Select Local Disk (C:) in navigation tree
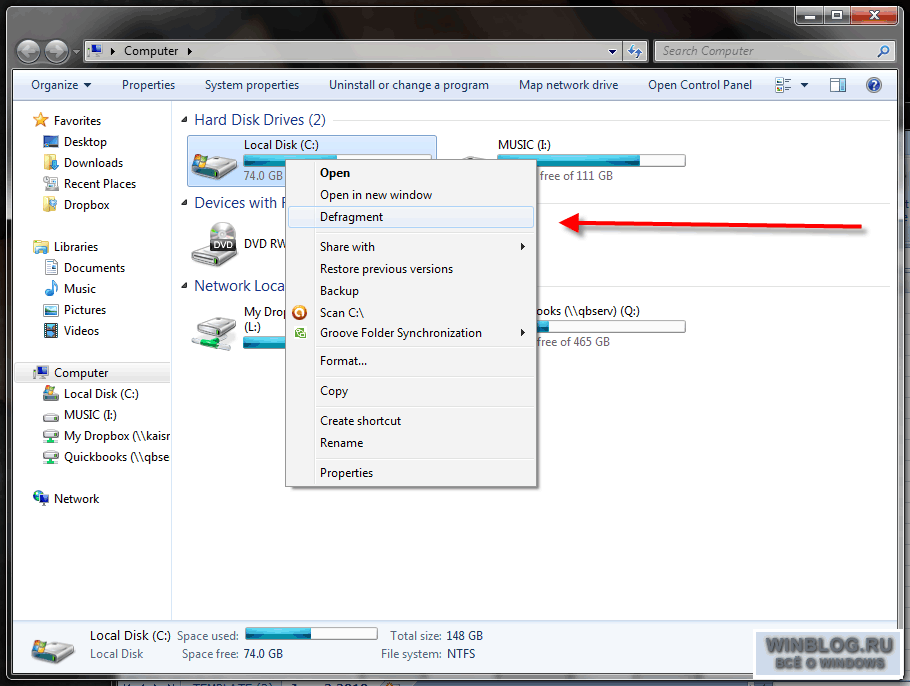Image resolution: width=910 pixels, height=686 pixels. coord(102,394)
